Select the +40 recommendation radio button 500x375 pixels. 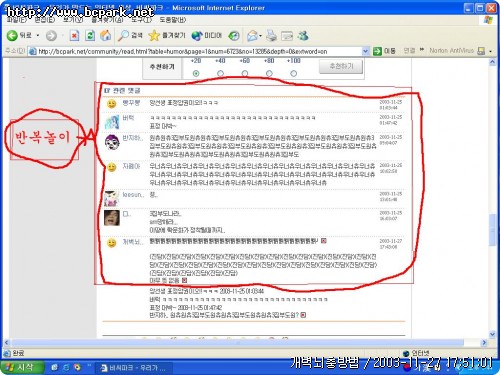(x=220, y=73)
